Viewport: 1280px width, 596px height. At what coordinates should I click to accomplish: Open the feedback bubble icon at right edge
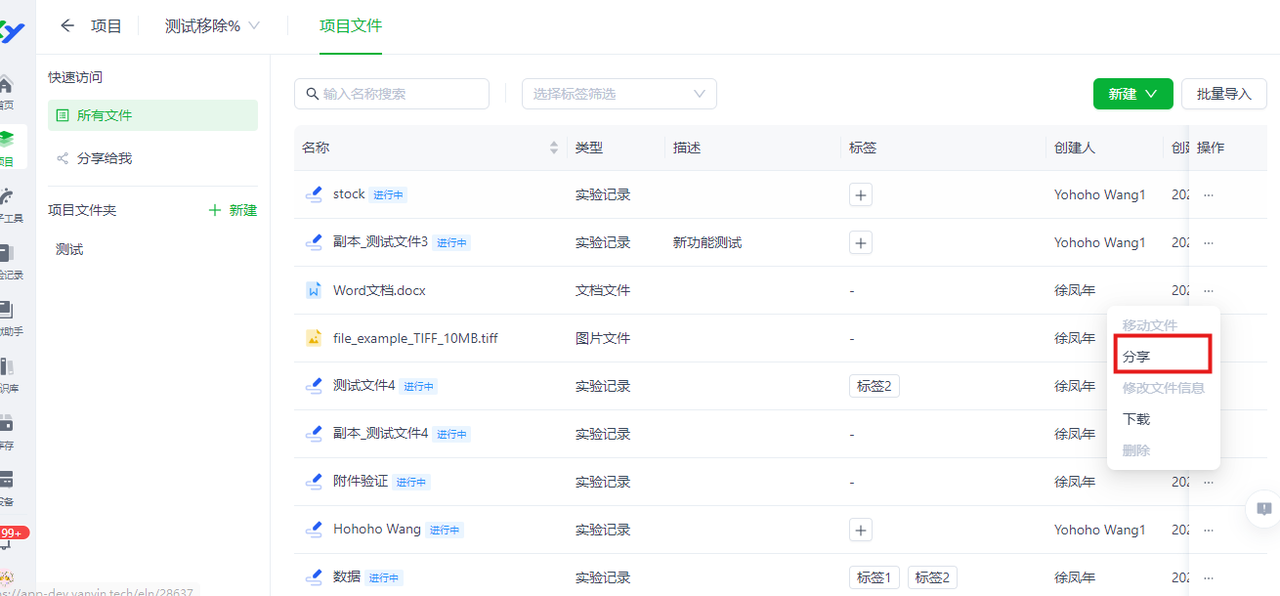click(1263, 508)
